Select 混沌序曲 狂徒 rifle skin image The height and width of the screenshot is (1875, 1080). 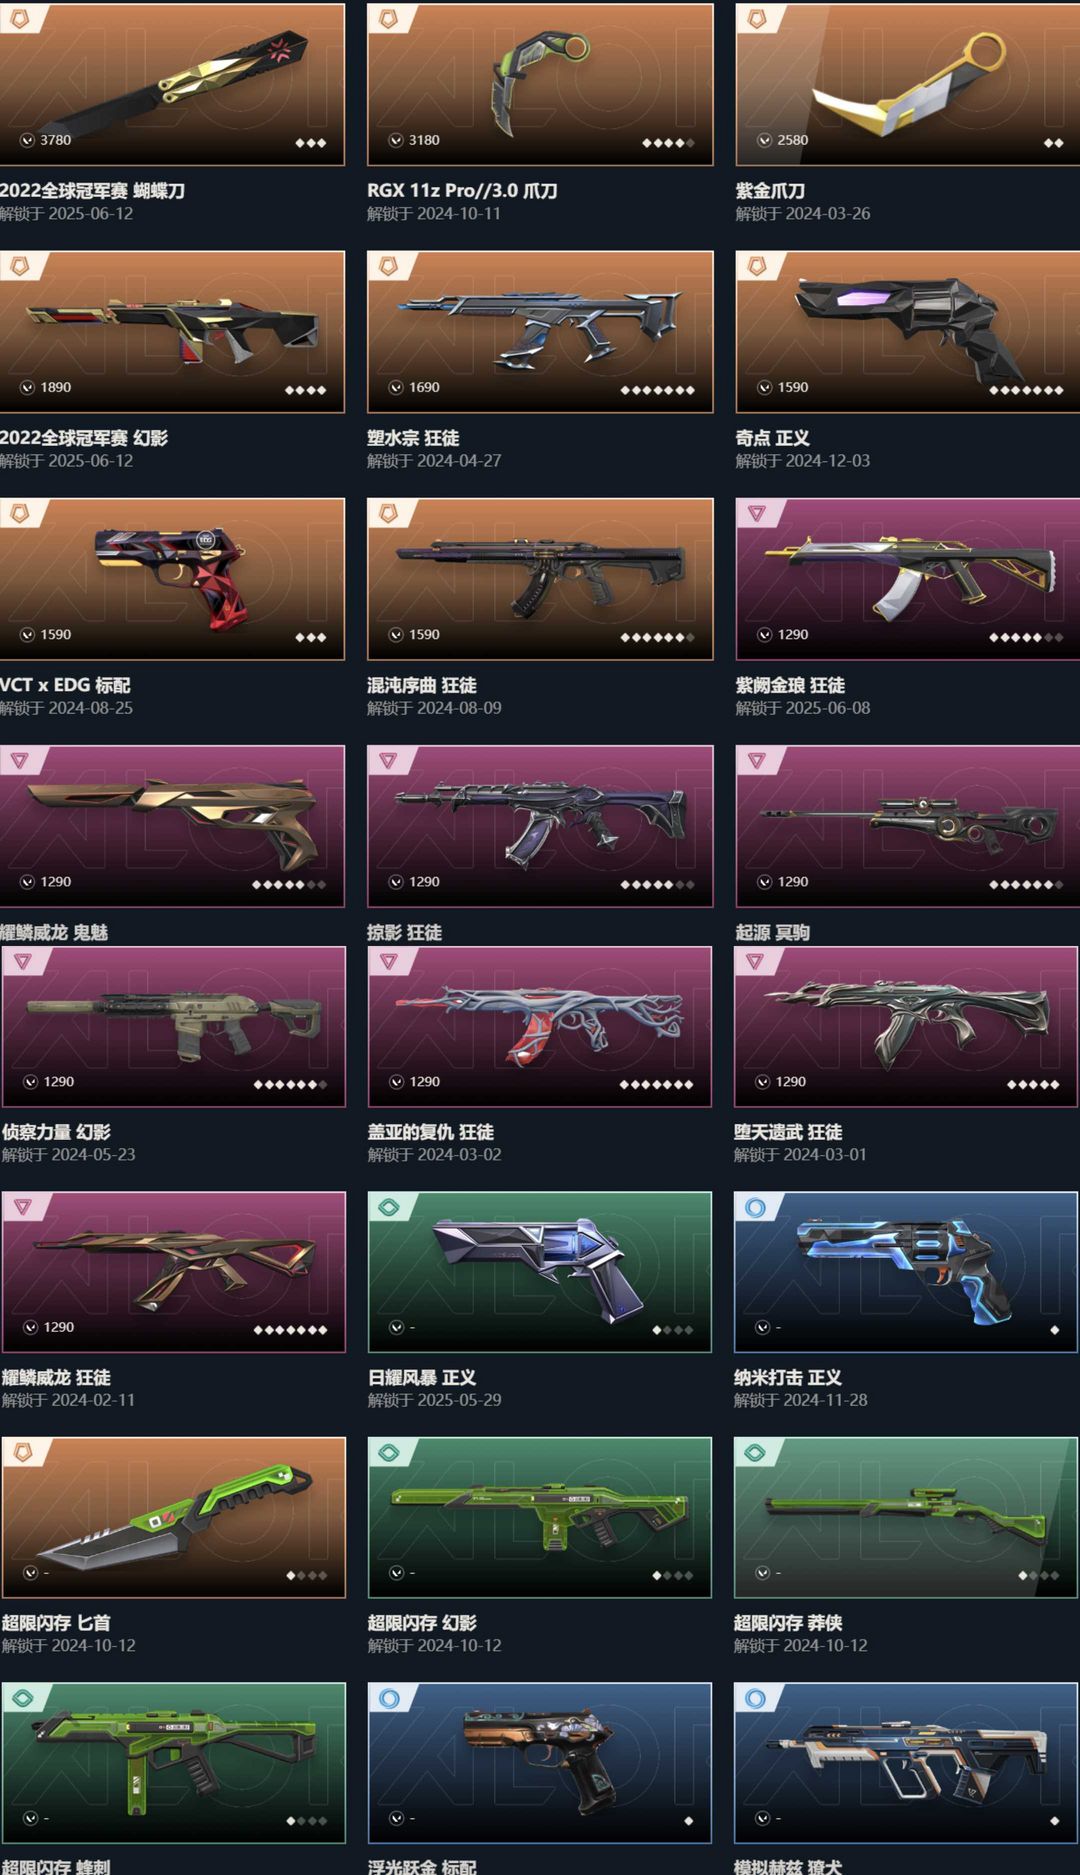click(x=540, y=579)
